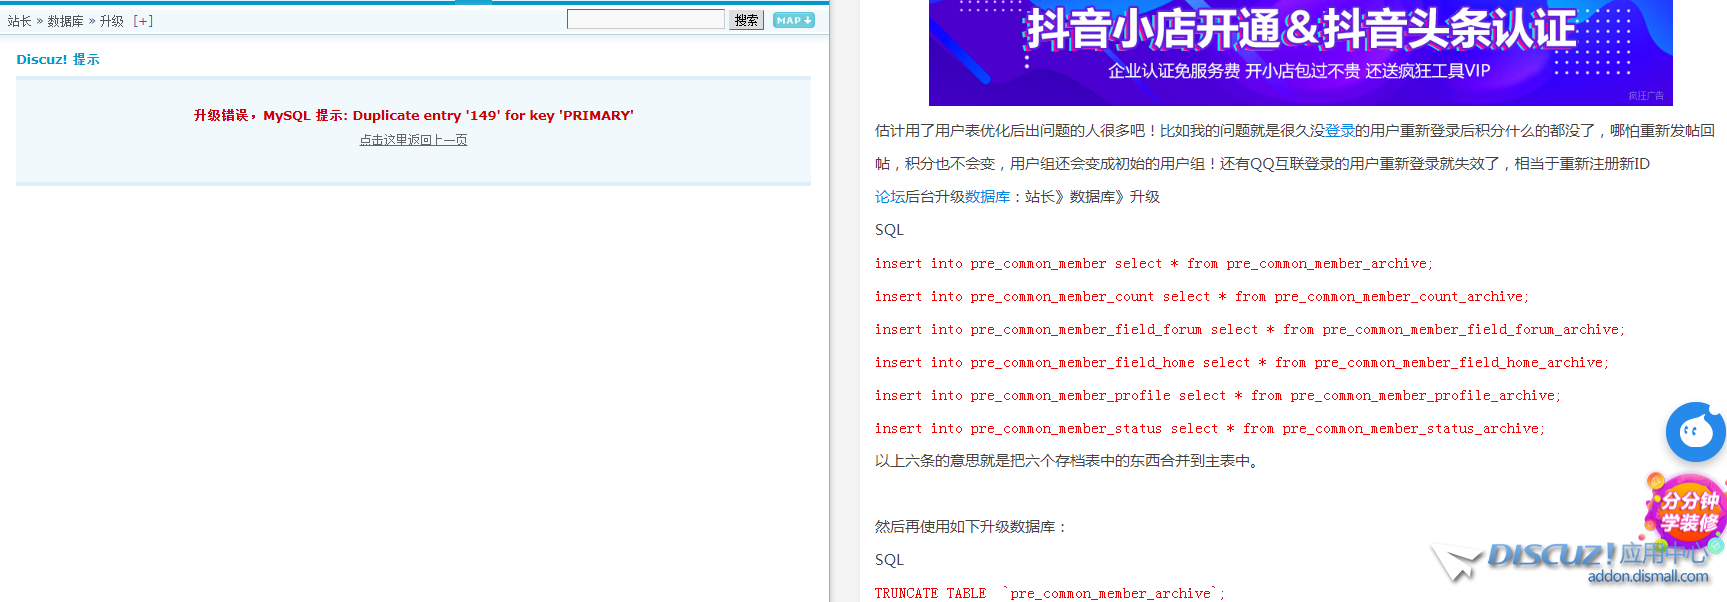Screen dimensions: 1727x602
Task: Click 点击这里返回上一页 link
Action: 413,140
